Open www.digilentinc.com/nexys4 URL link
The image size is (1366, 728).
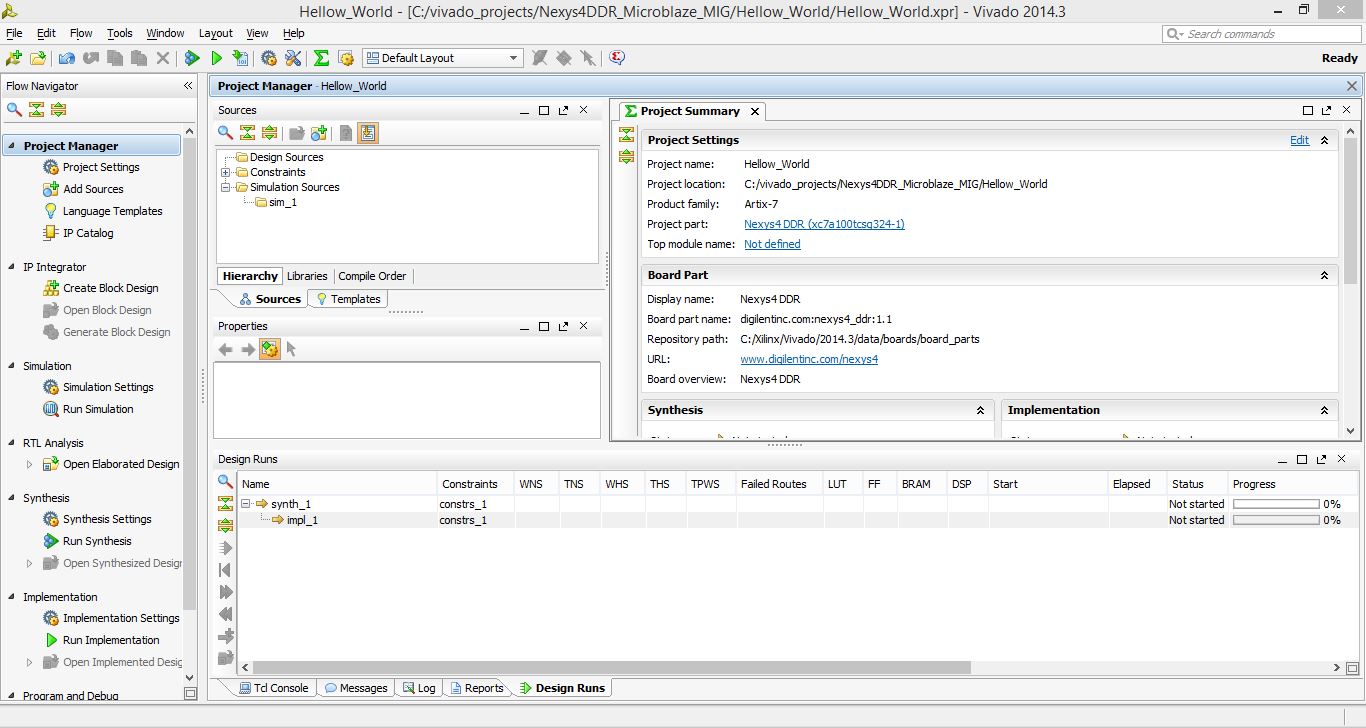click(x=809, y=359)
